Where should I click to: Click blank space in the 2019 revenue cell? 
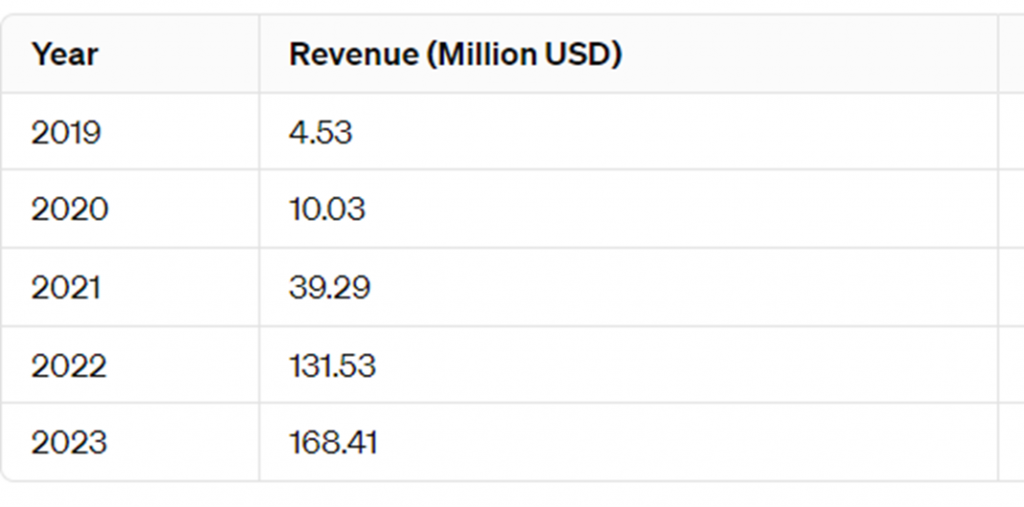(673, 131)
